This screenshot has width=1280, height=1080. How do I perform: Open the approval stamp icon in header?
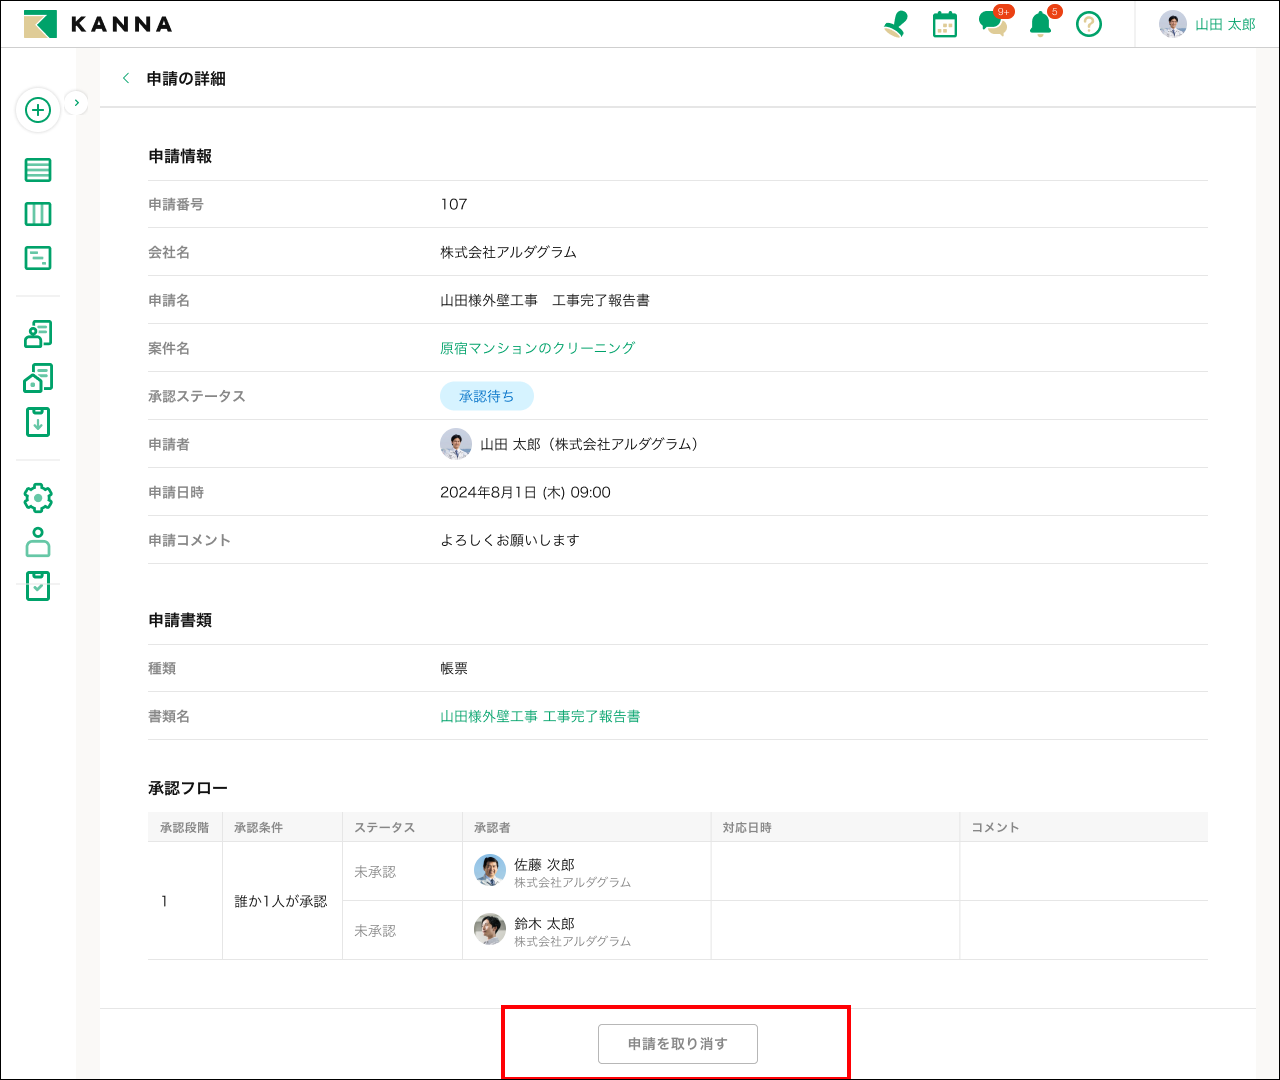(x=896, y=24)
